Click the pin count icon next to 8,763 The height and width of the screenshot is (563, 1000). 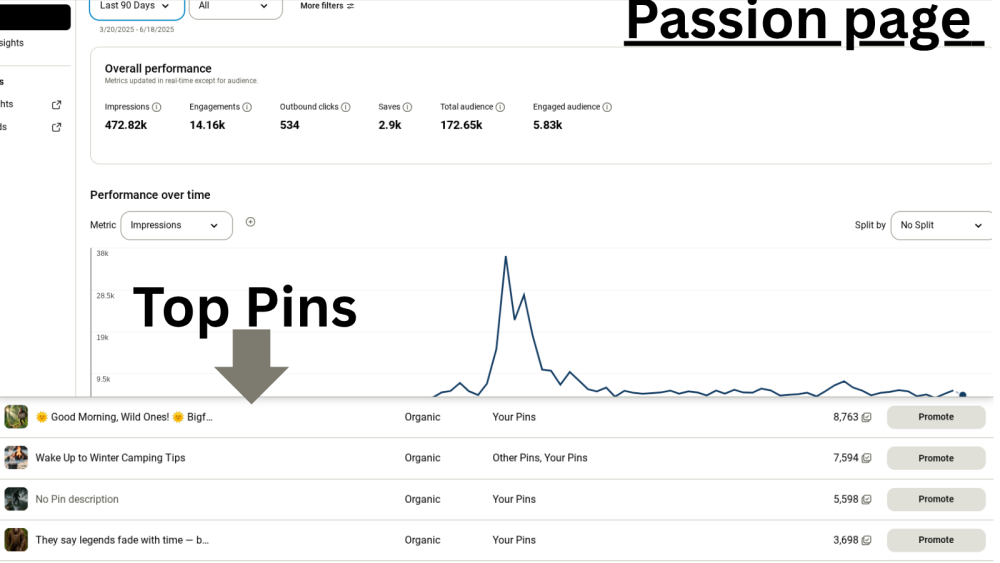click(x=867, y=417)
